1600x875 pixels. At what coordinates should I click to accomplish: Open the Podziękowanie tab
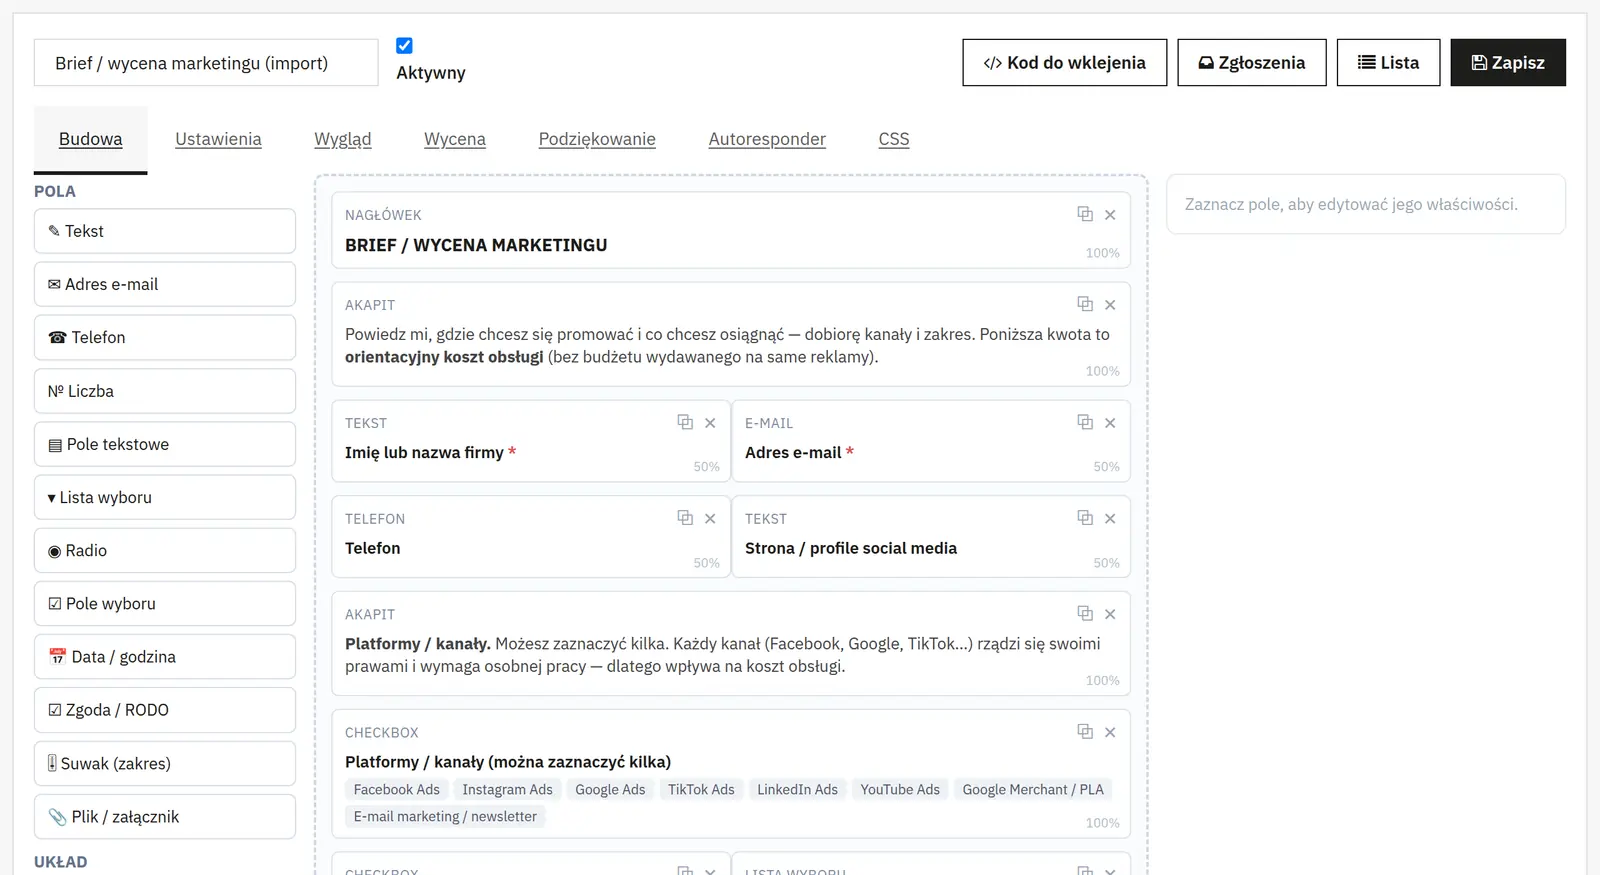[597, 139]
